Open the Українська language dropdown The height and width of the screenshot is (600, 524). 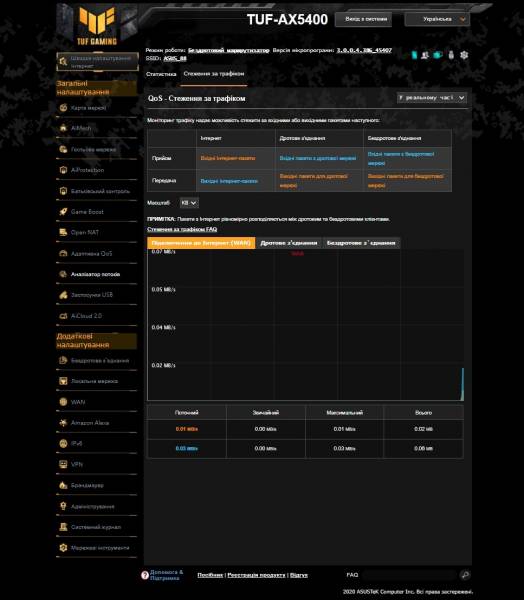437,19
